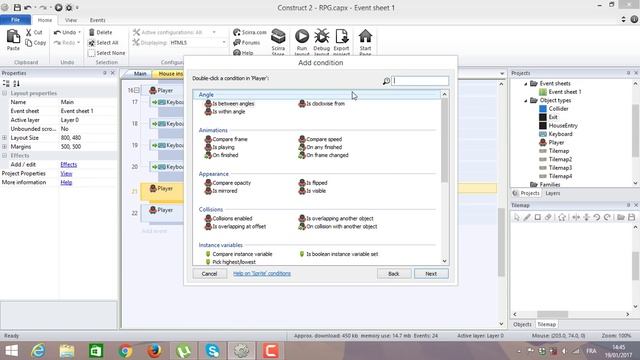640x360 pixels.
Task: Click the Delete icon in the ribbon
Action: coord(92,32)
